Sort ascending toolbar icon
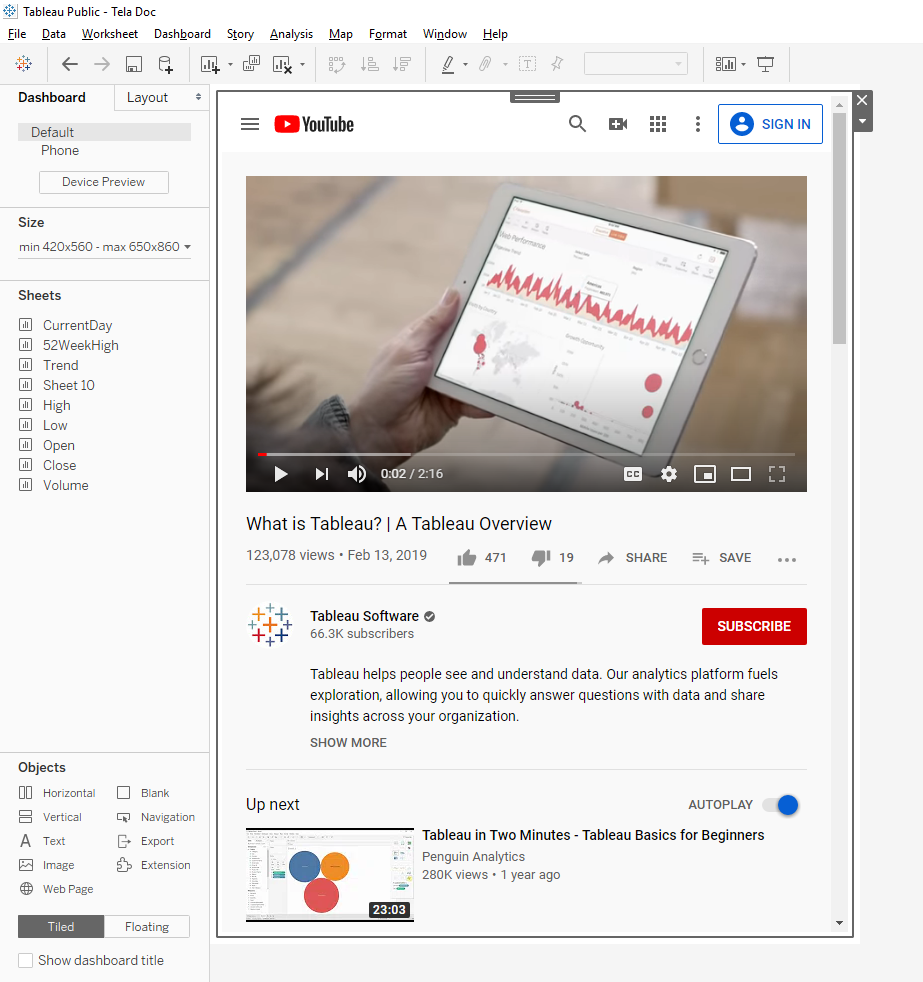 coord(369,64)
